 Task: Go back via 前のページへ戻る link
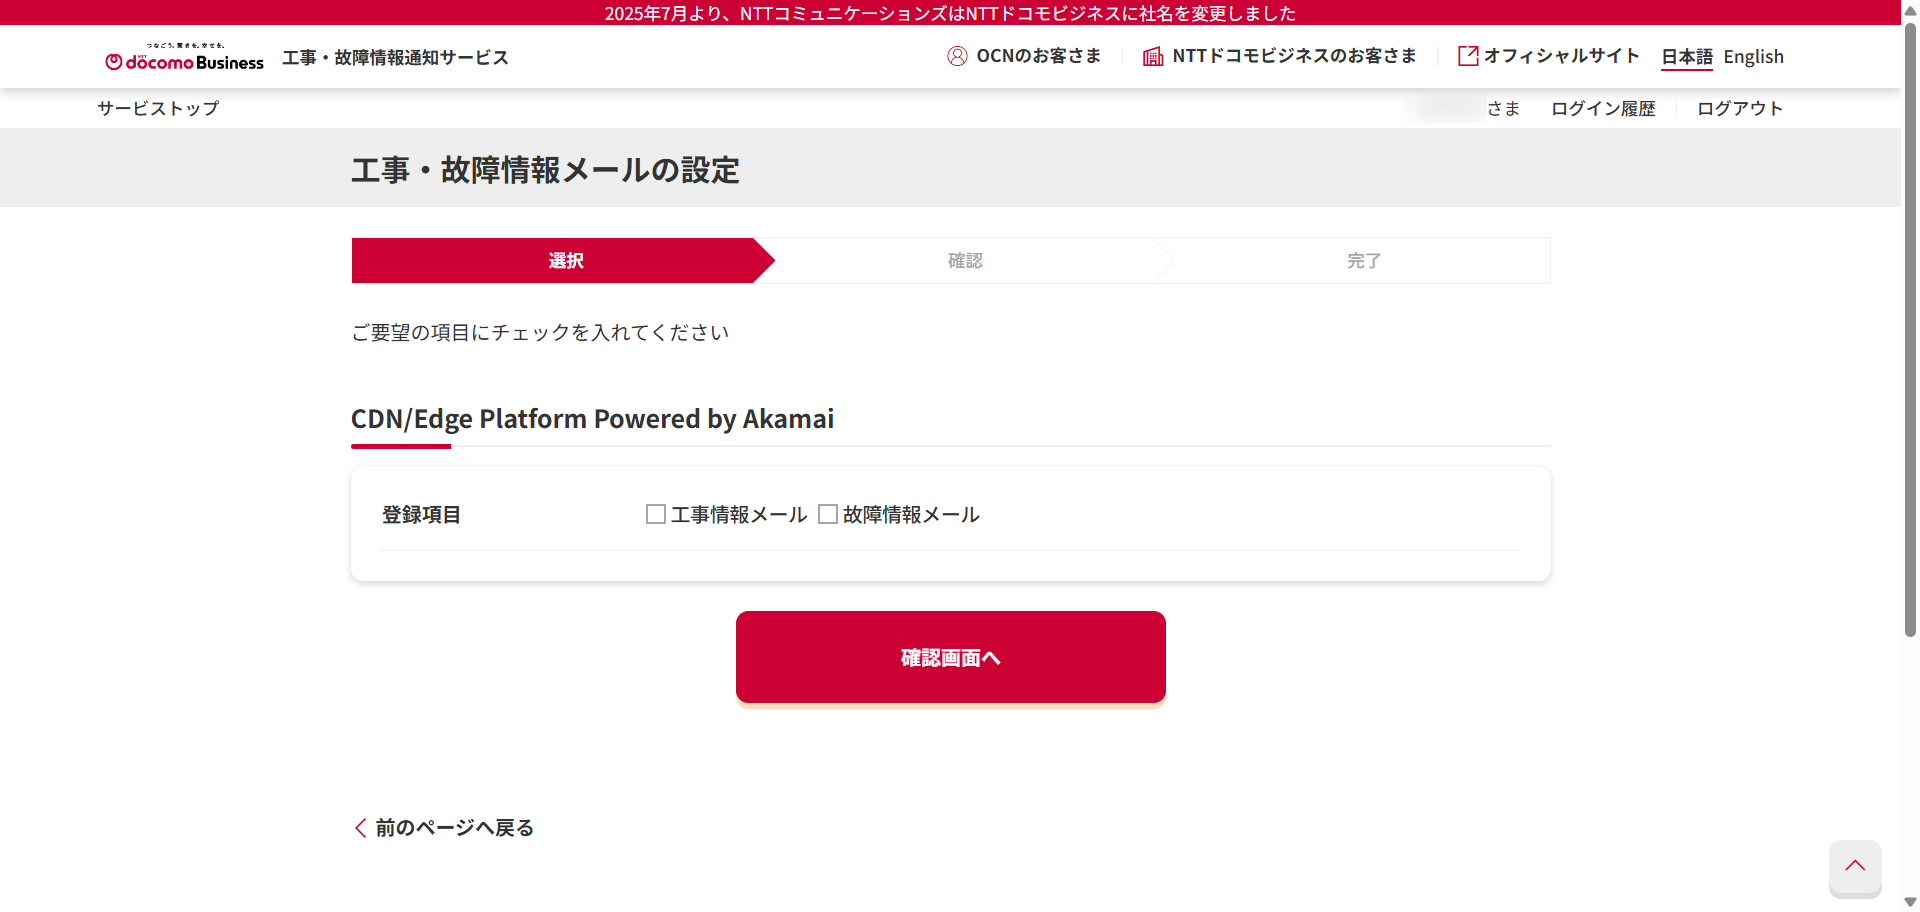[x=455, y=828]
